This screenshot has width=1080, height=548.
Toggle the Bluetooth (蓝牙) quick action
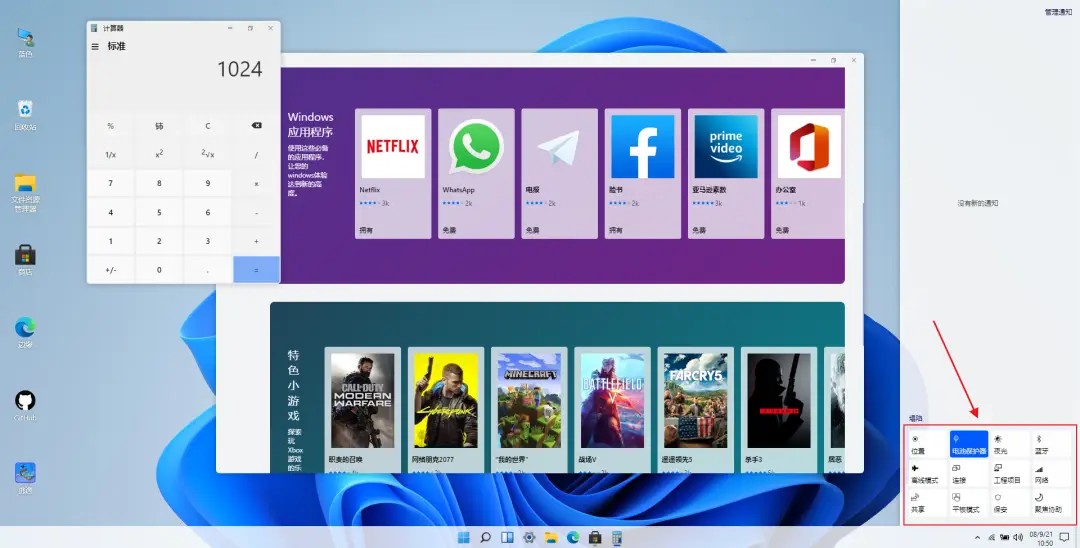pyautogui.click(x=1051, y=444)
